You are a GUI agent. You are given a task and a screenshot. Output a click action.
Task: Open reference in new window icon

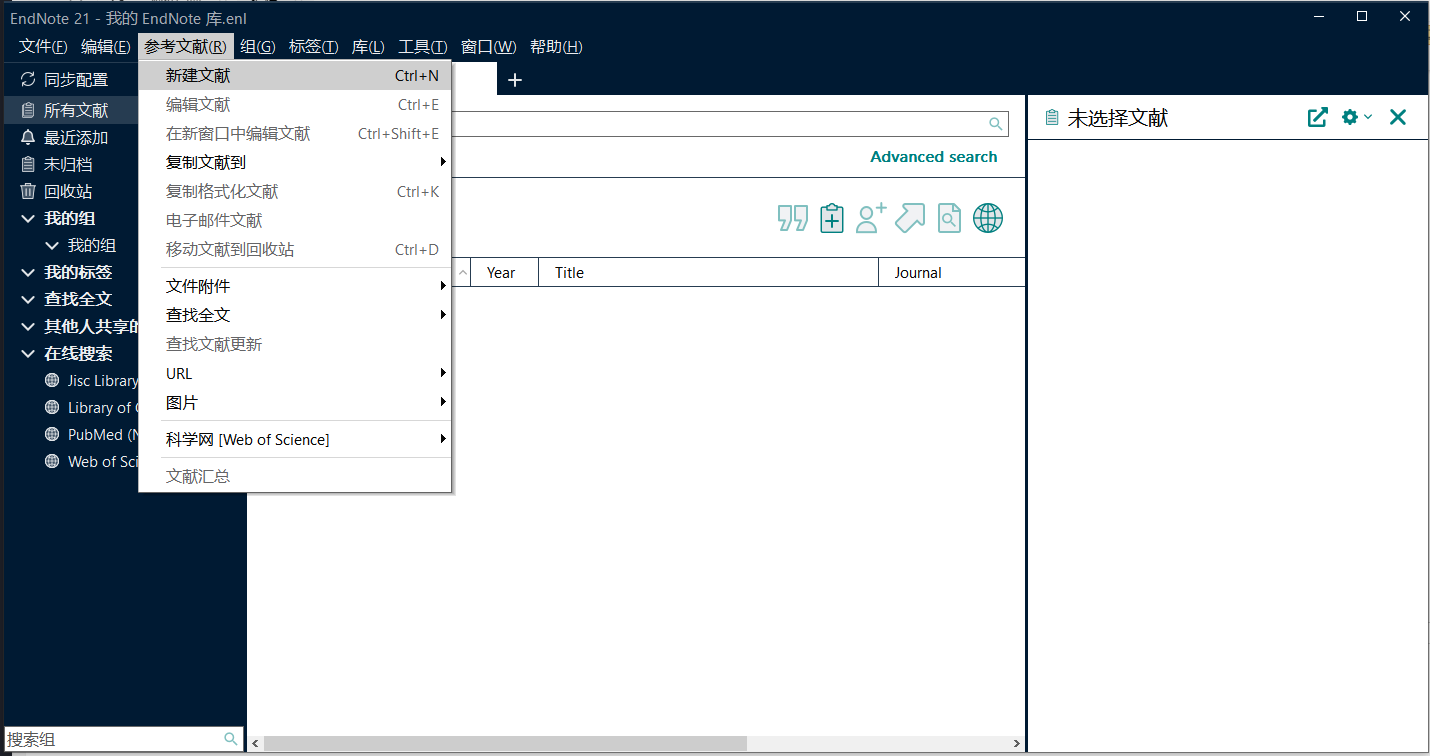[x=1317, y=117]
